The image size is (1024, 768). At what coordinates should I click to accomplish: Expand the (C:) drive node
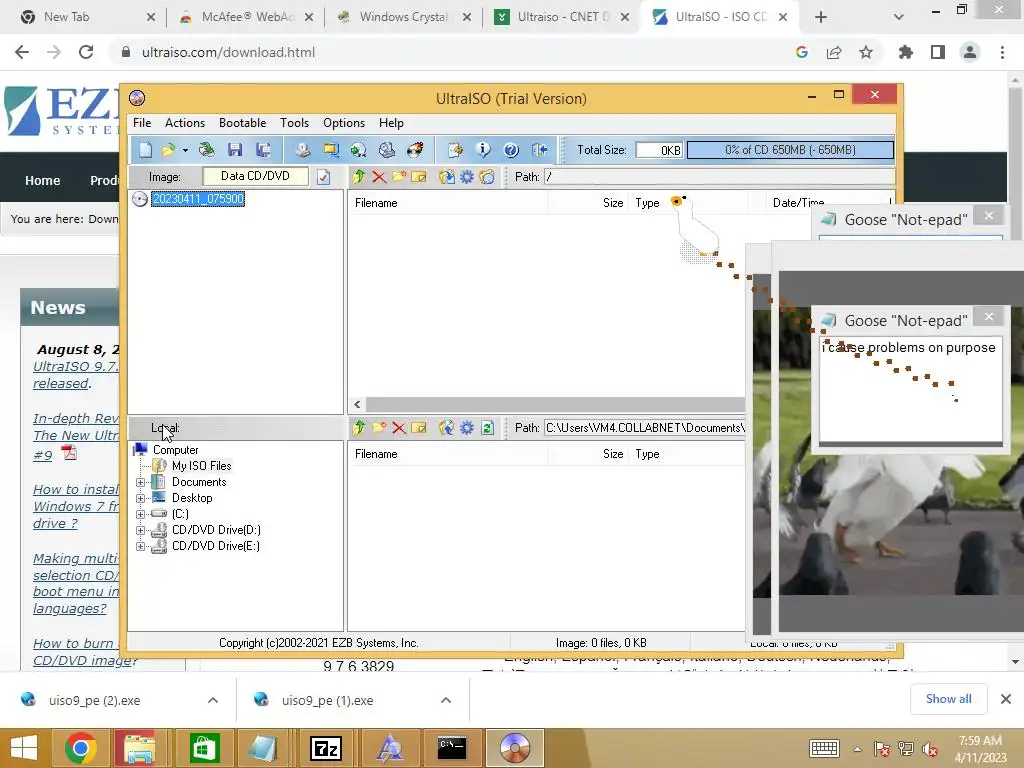click(140, 515)
